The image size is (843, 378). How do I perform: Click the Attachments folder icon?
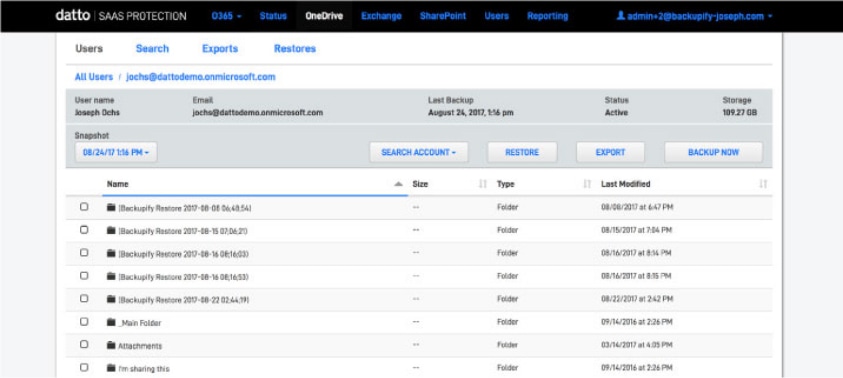point(111,345)
